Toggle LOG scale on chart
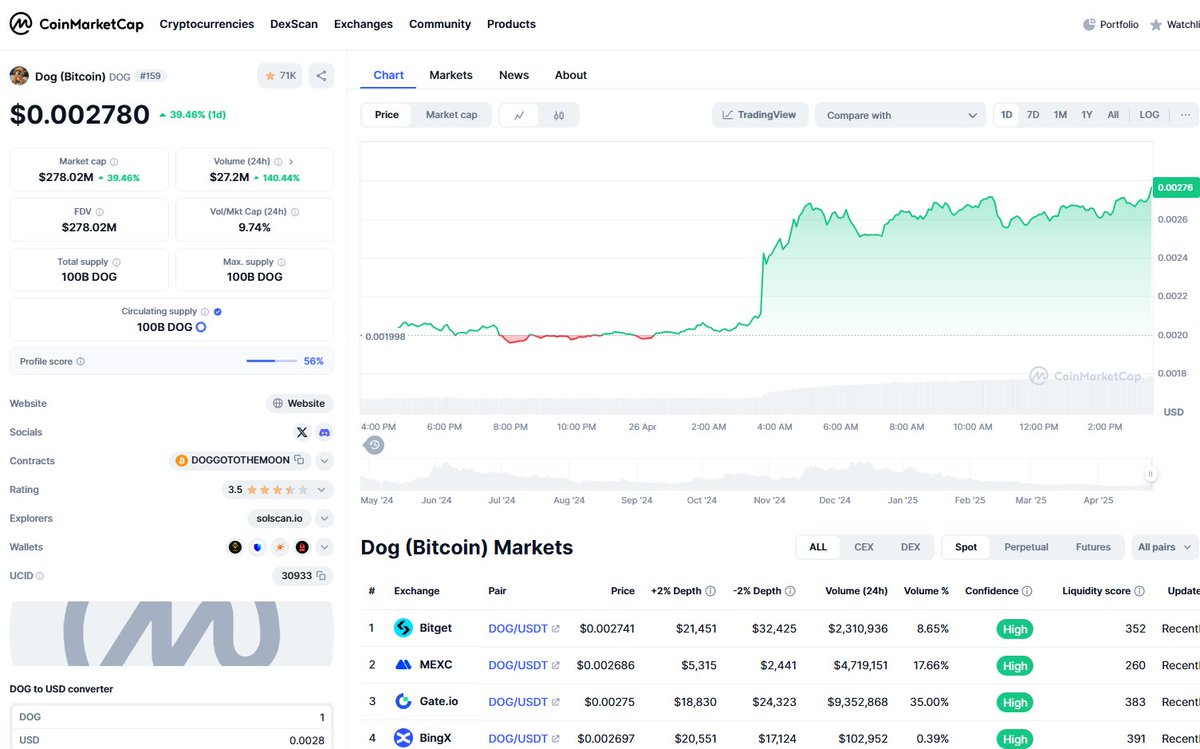This screenshot has height=749, width=1200. coord(1150,115)
